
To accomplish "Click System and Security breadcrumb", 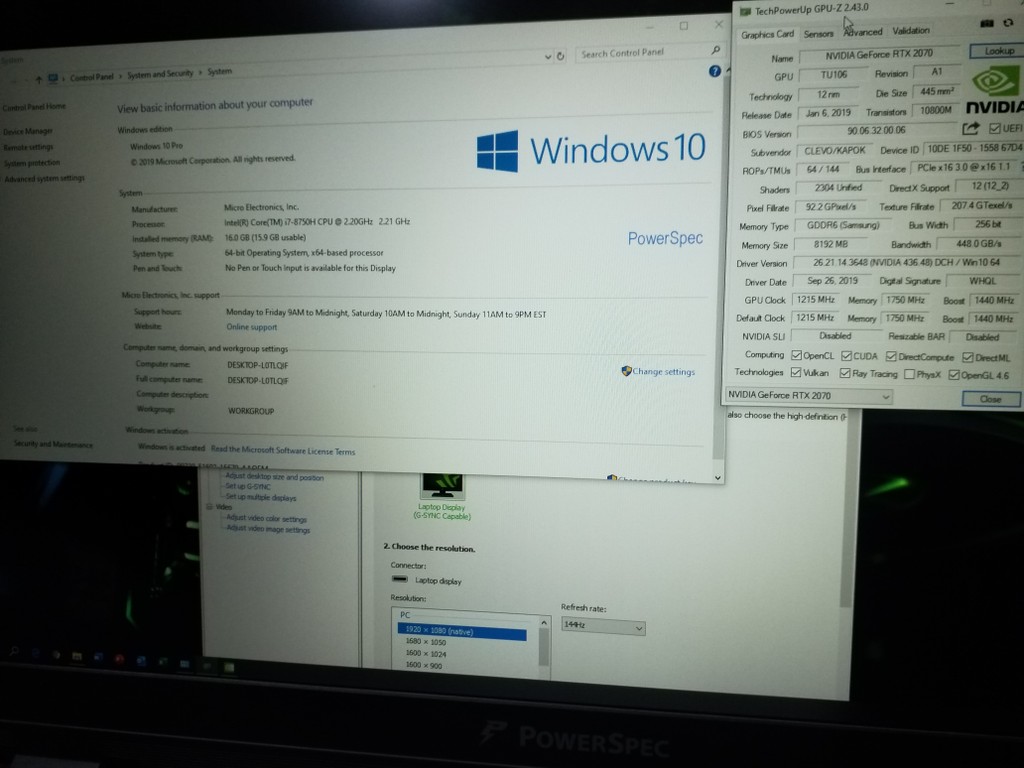I will click(x=160, y=74).
